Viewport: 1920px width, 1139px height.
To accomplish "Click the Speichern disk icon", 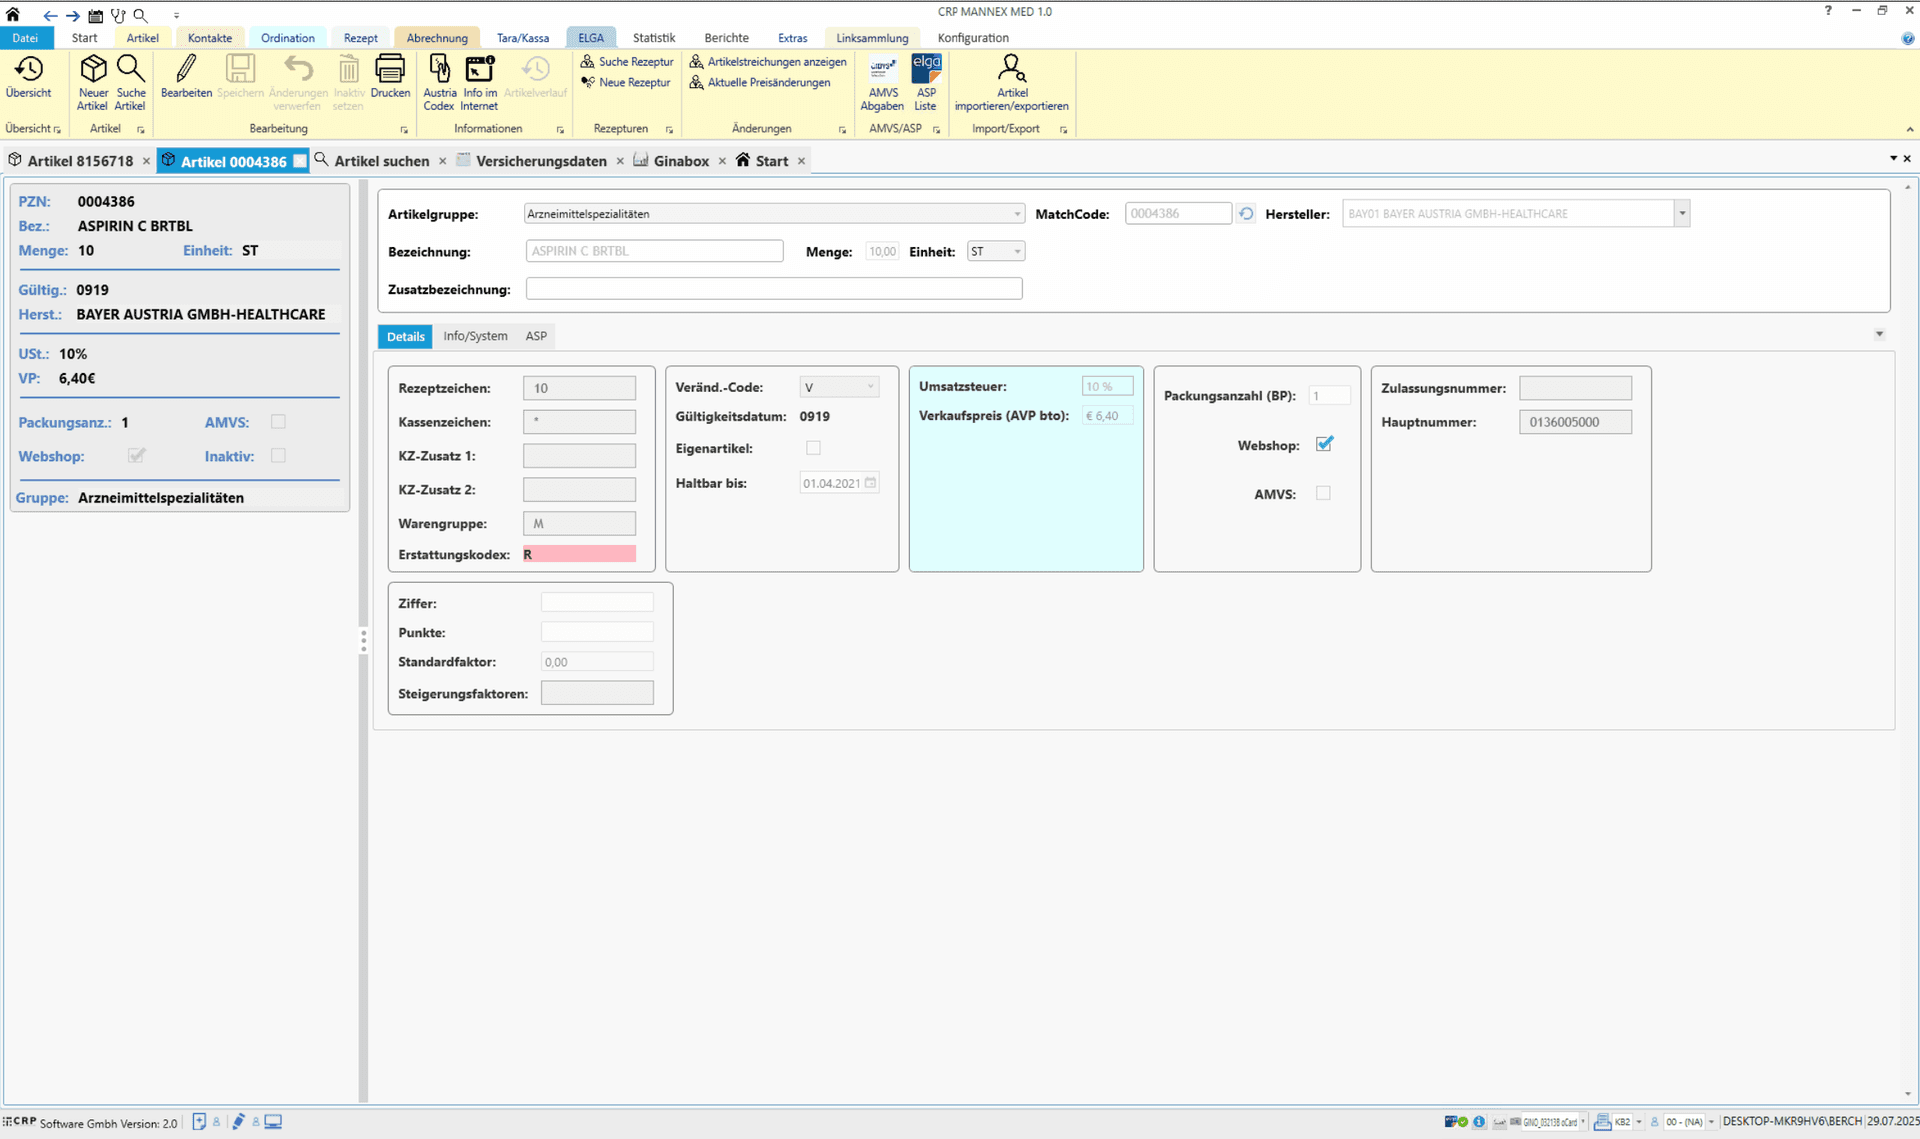I will 240,77.
